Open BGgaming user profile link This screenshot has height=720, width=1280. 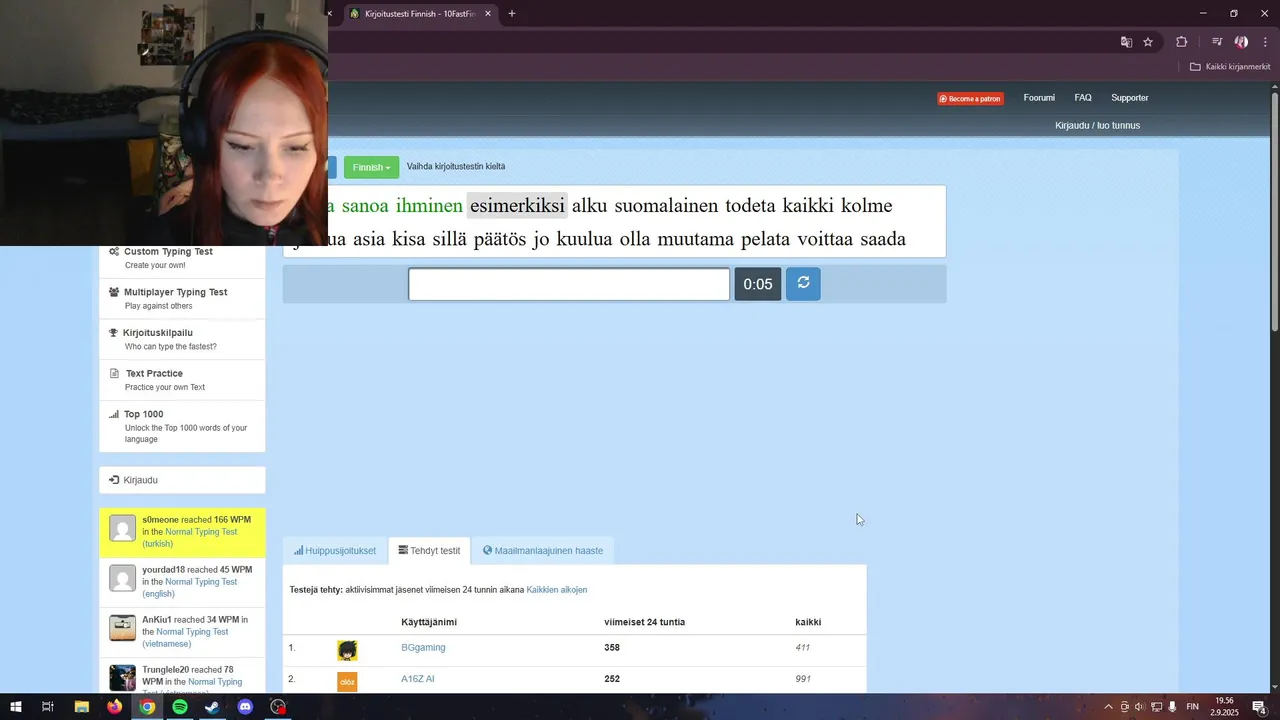tap(423, 648)
